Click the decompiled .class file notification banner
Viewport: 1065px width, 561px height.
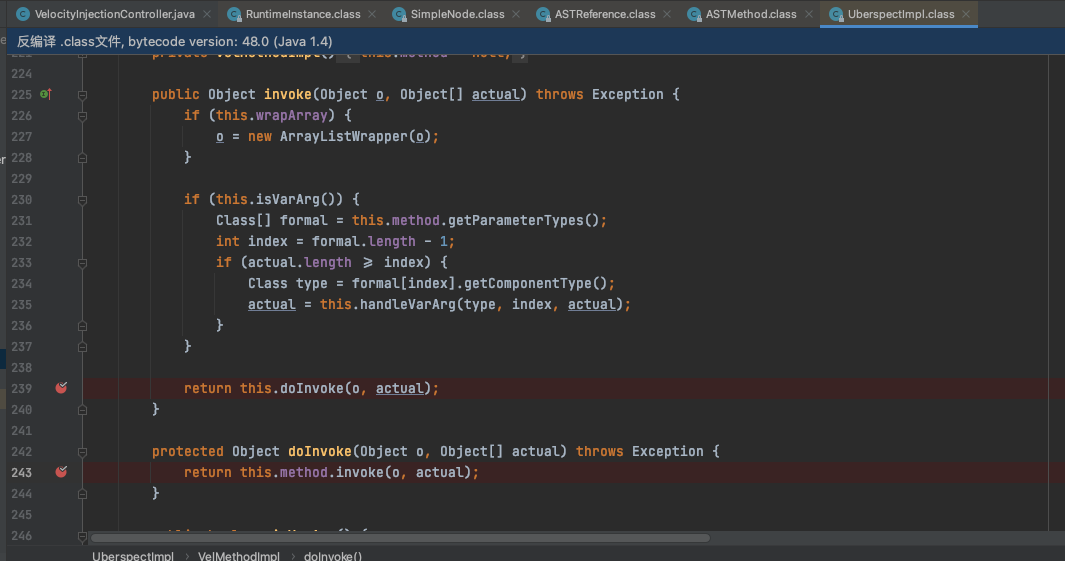[536, 41]
